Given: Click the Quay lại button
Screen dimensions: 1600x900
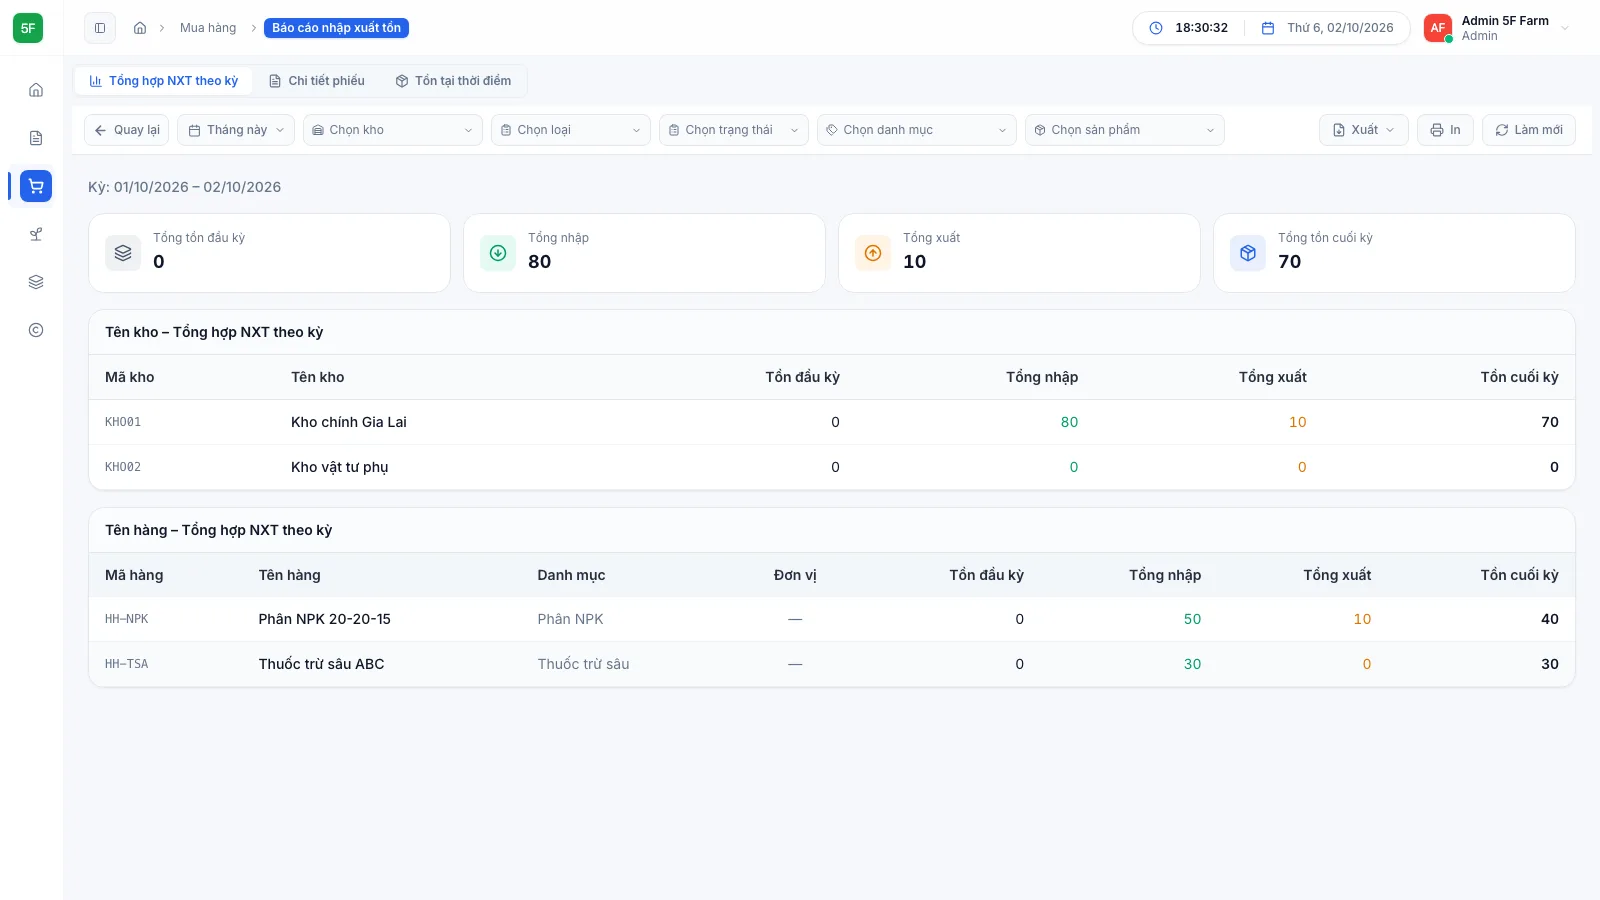Looking at the screenshot, I should (127, 130).
